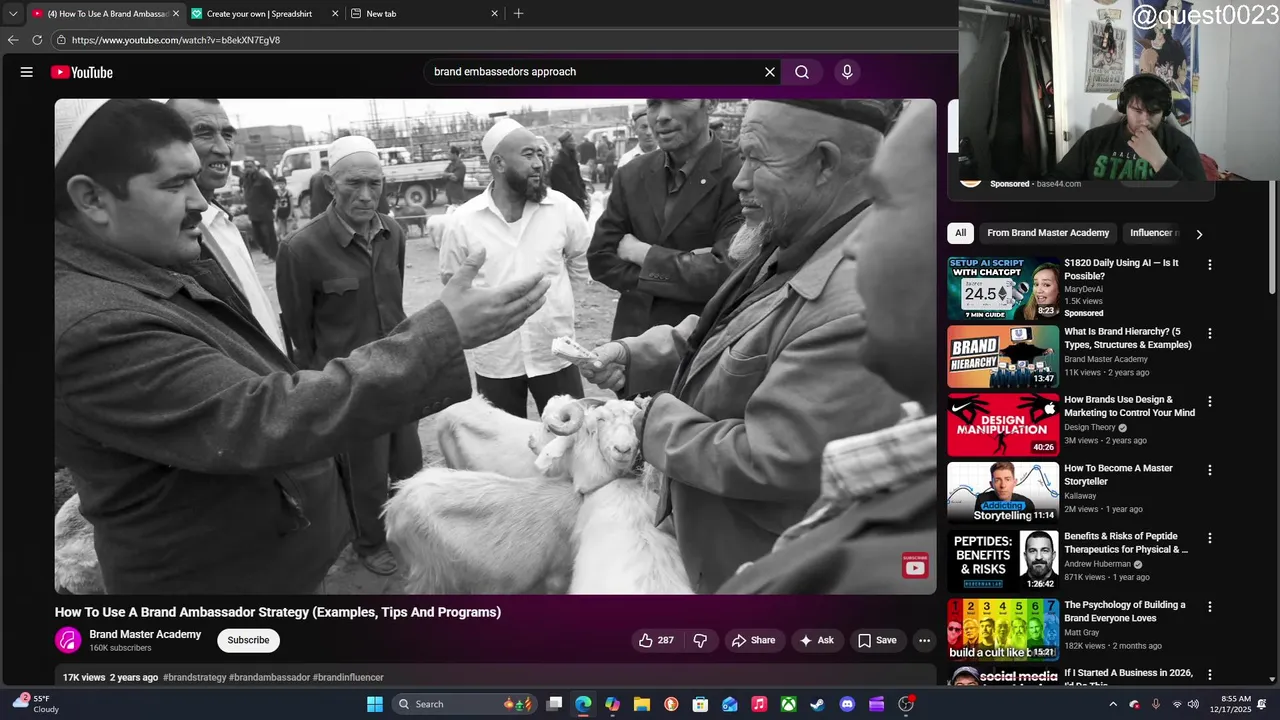This screenshot has width=1280, height=720.
Task: Open Brand Master Academy channel name link
Action: coord(145,634)
